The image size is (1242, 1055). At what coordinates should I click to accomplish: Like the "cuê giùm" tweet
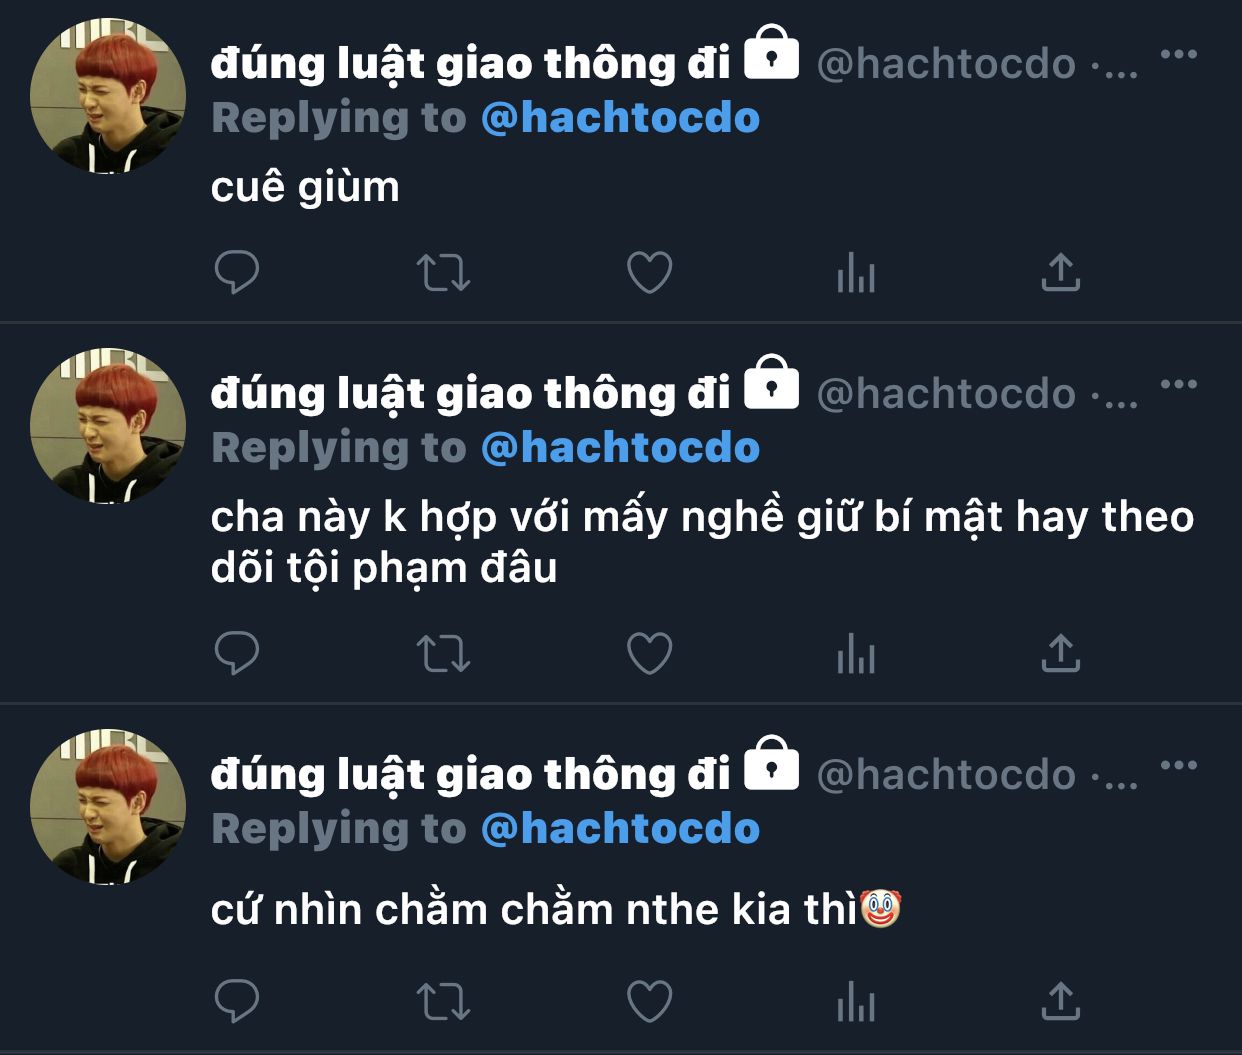click(x=649, y=273)
